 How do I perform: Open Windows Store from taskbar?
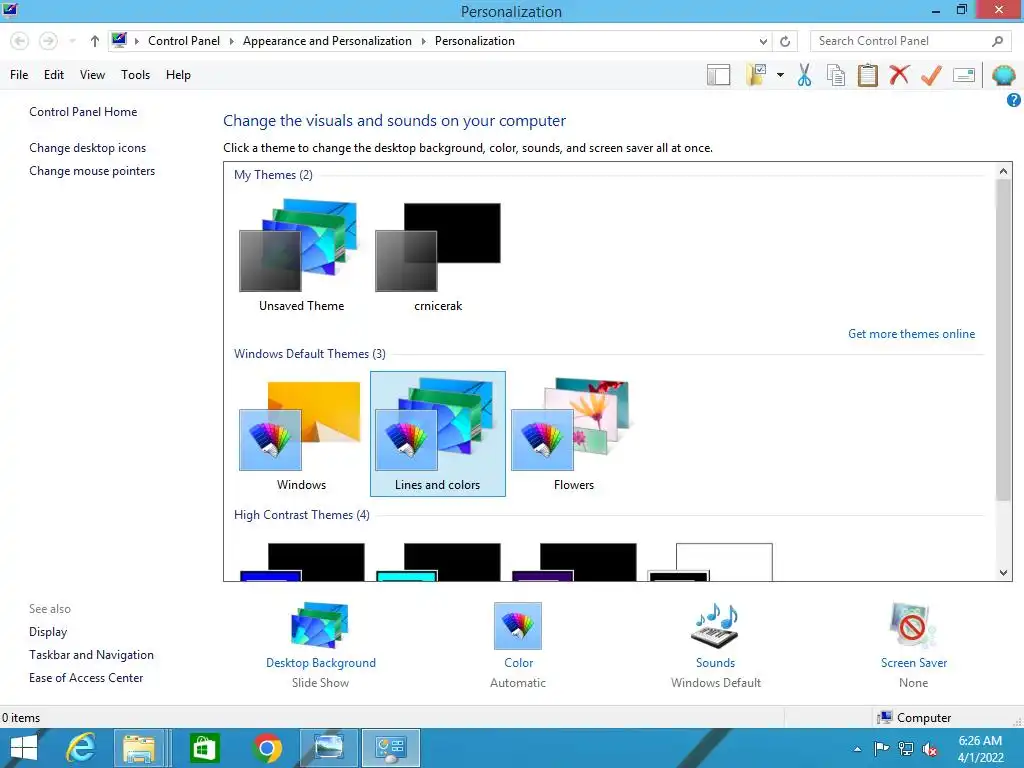tap(204, 748)
